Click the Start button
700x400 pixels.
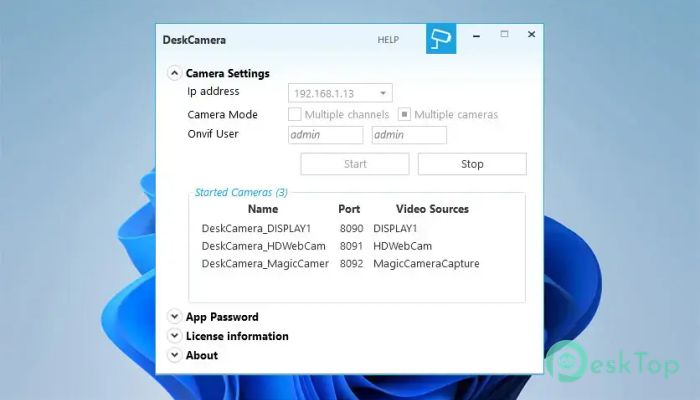click(x=355, y=164)
